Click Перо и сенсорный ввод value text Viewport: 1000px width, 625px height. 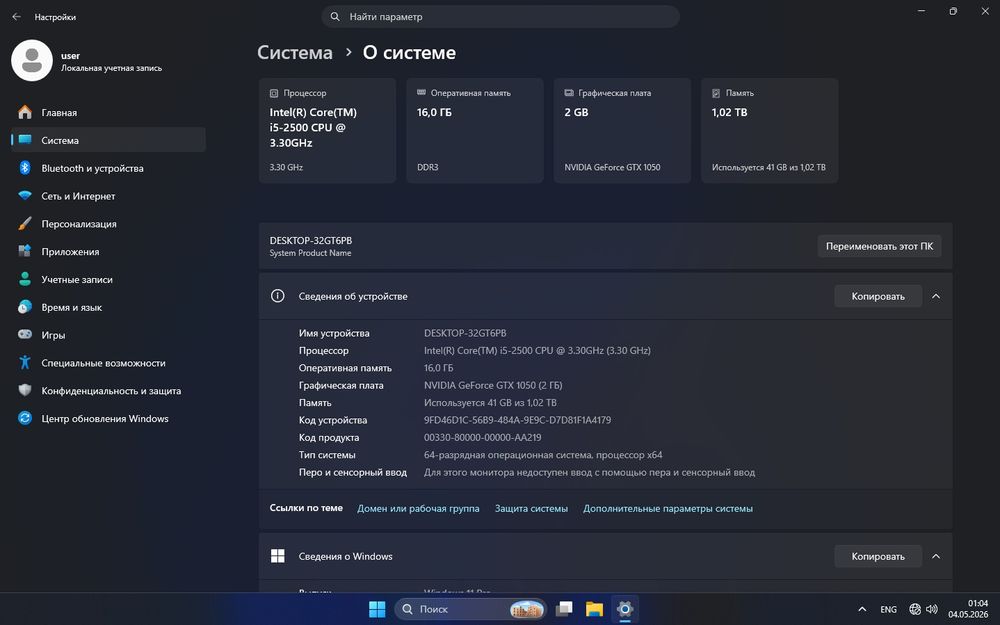(589, 473)
